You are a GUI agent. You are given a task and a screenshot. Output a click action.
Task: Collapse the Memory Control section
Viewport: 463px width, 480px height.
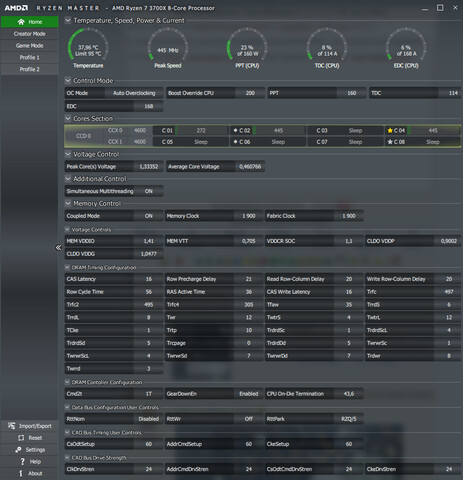pos(68,203)
